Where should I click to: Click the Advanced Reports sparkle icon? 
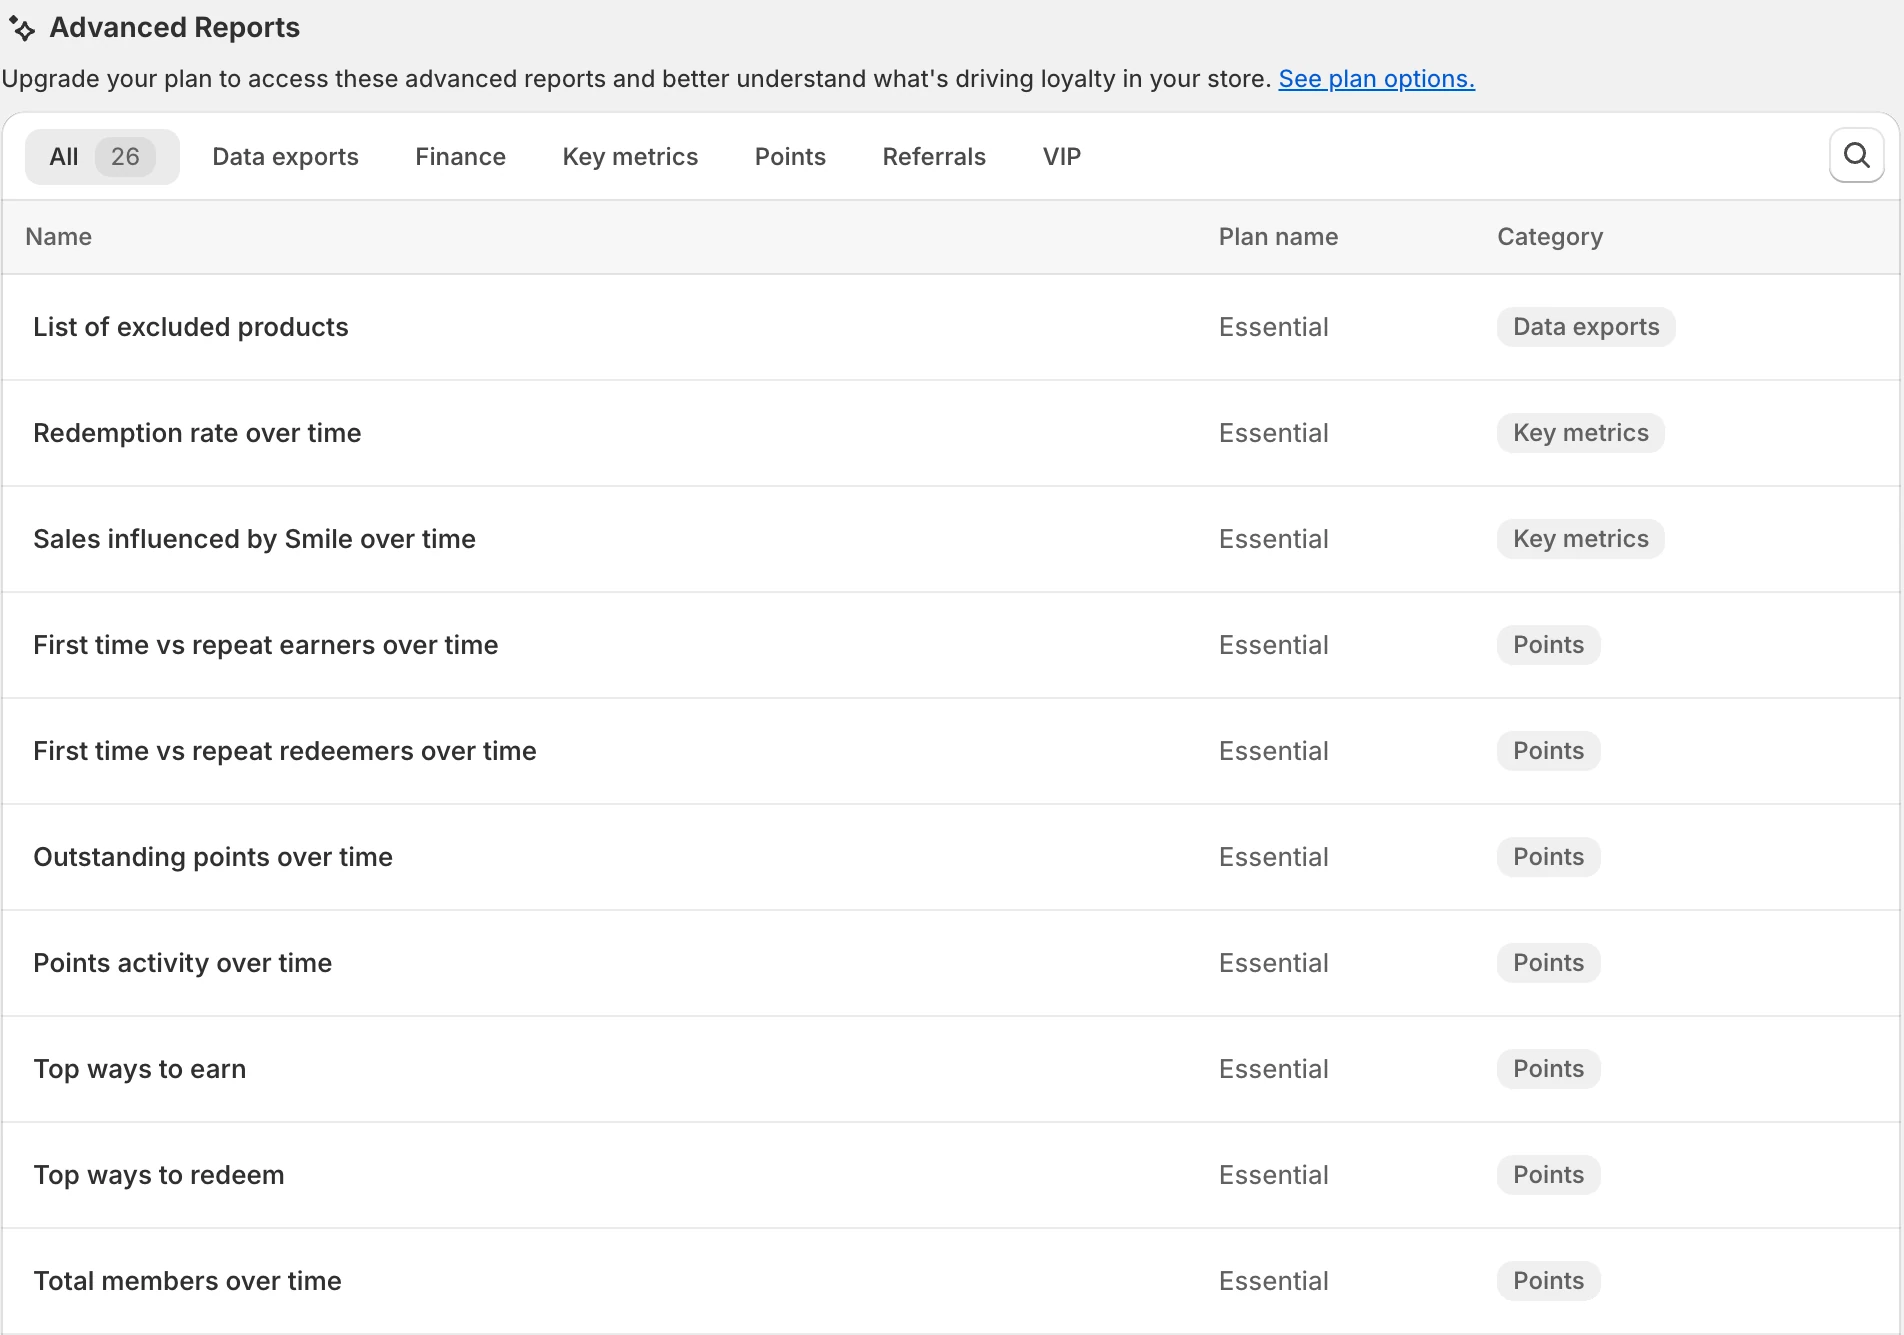pyautogui.click(x=22, y=29)
